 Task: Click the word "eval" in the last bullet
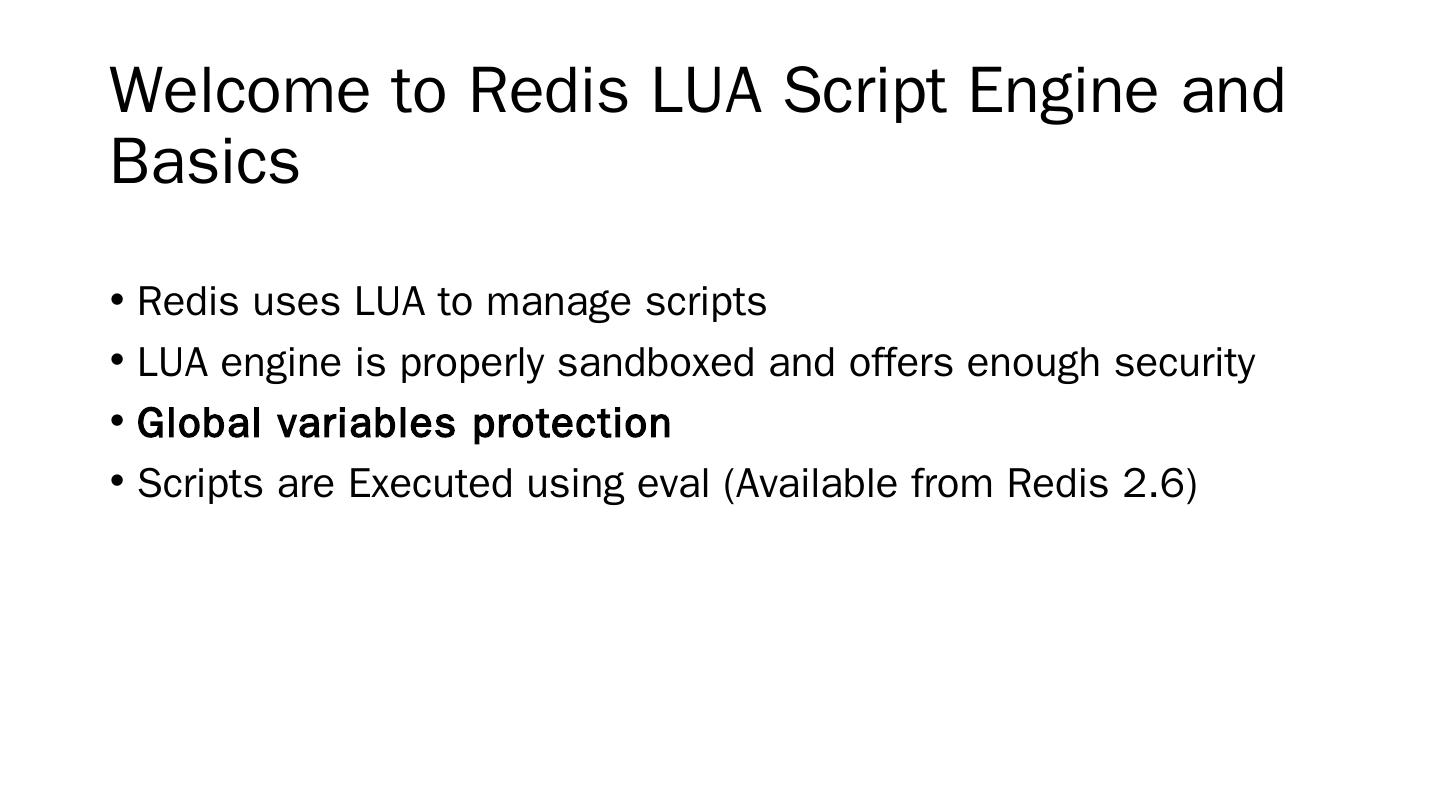tap(673, 484)
